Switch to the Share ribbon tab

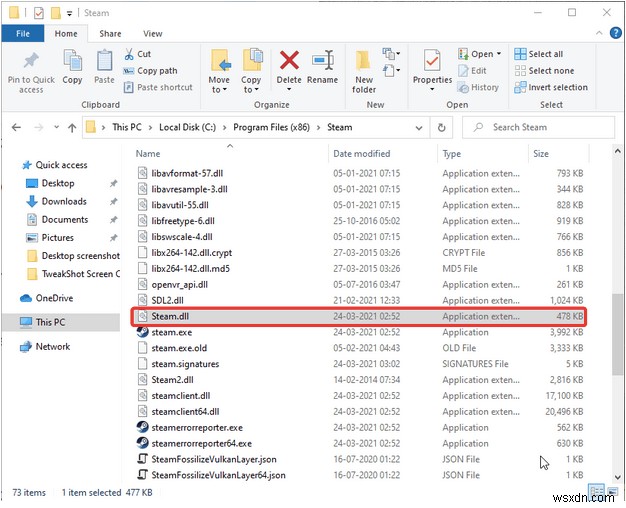(110, 34)
